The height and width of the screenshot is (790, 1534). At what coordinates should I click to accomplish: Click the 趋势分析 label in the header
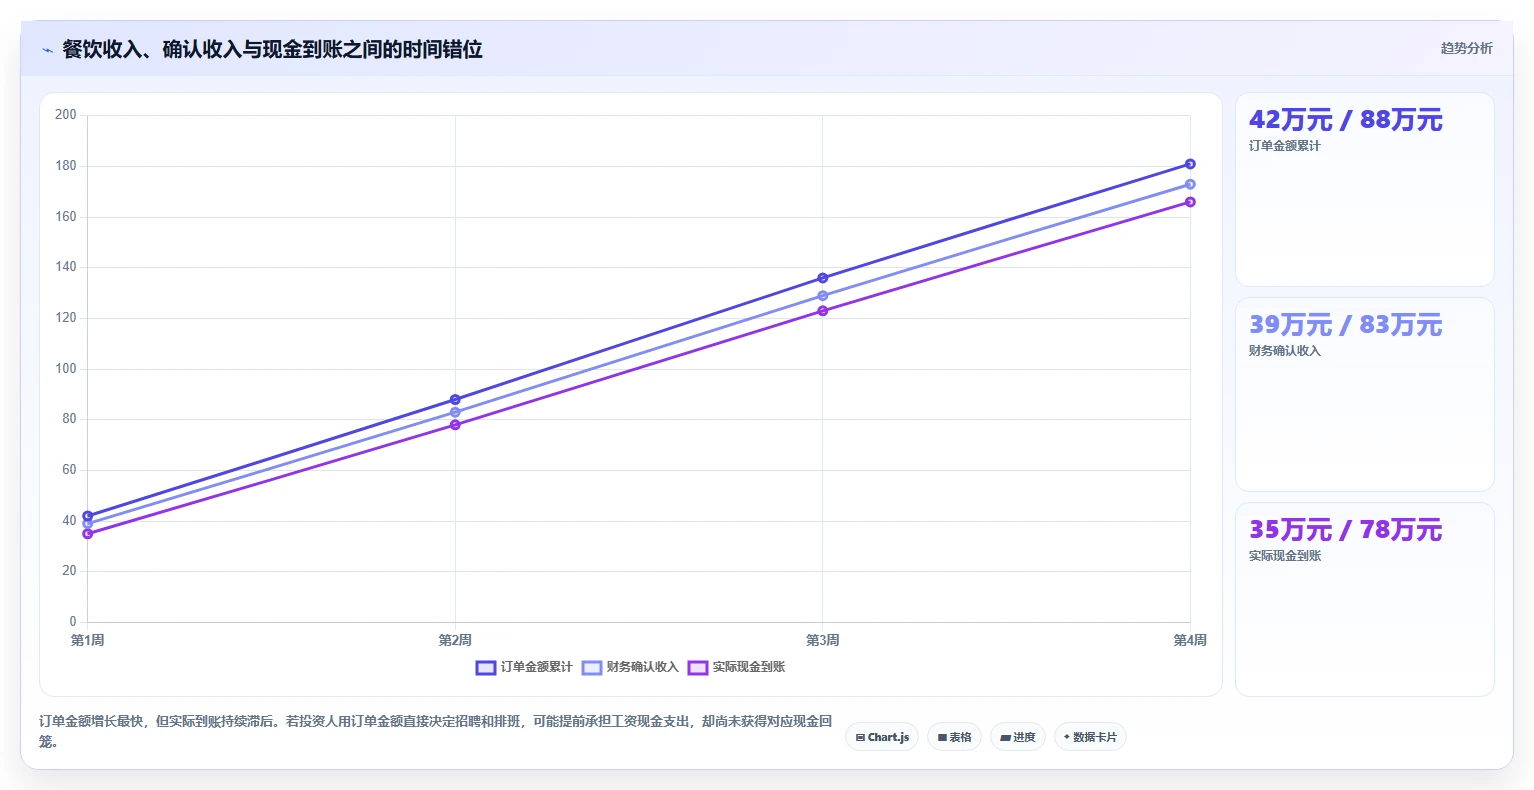(1466, 48)
